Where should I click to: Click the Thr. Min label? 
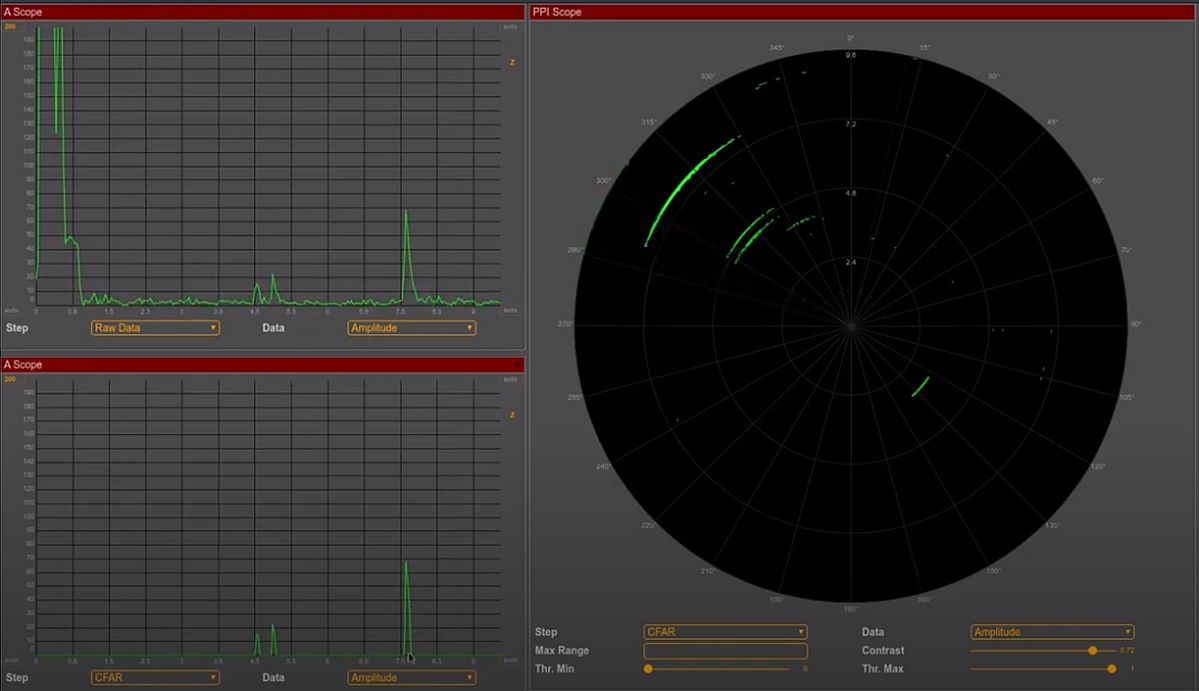click(554, 669)
